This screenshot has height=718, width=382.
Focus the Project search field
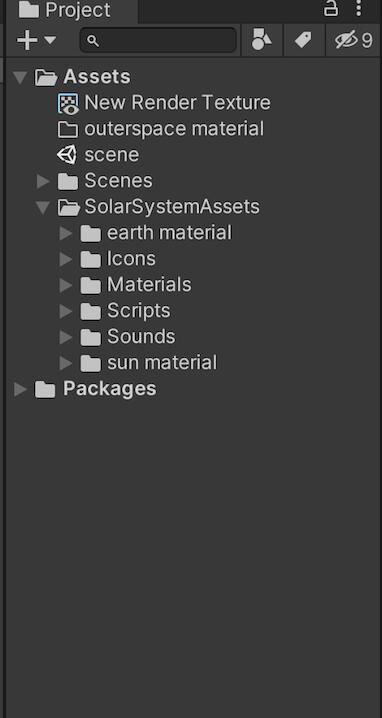[158, 40]
